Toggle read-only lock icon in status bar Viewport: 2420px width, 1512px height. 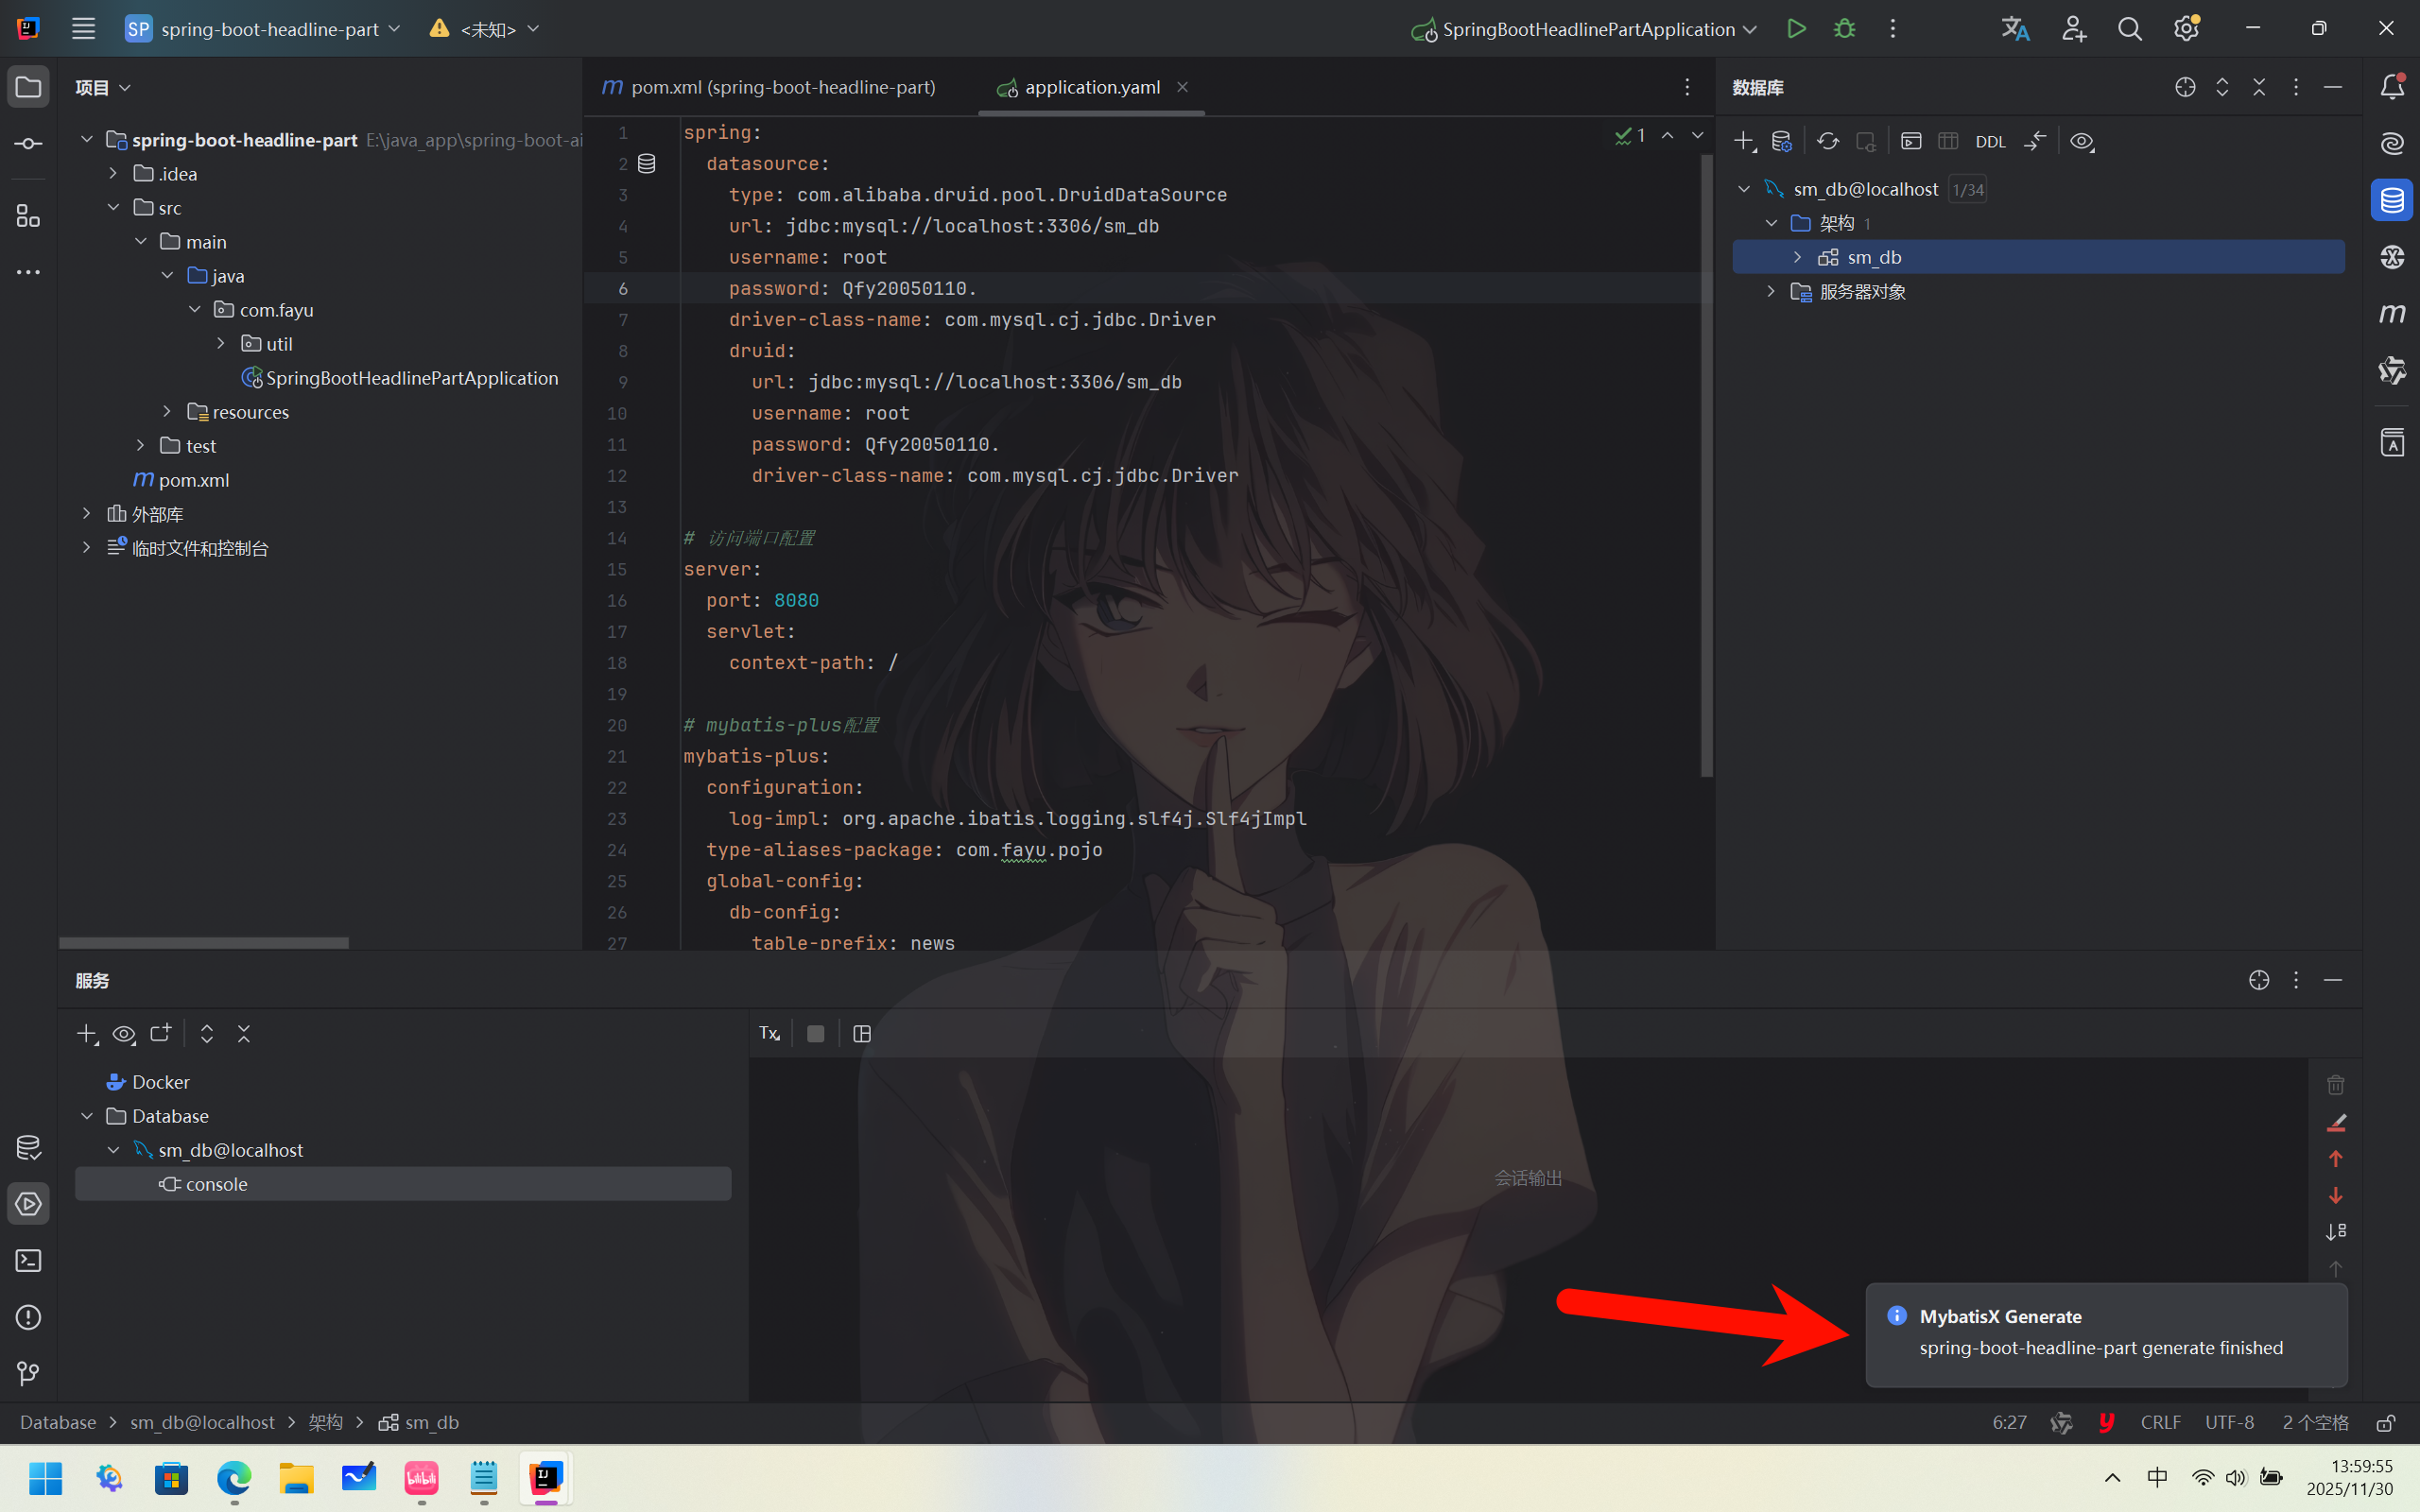pyautogui.click(x=2385, y=1422)
